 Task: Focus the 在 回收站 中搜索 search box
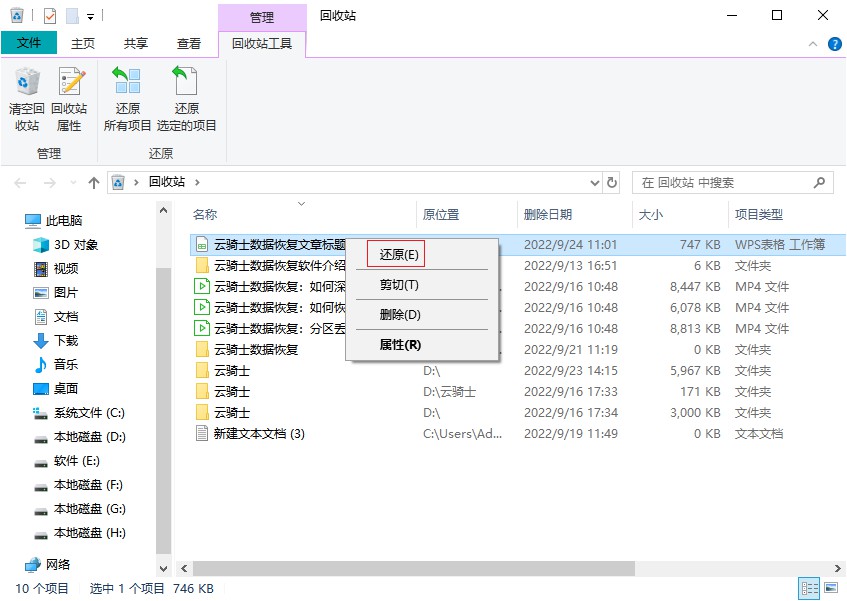pos(732,183)
